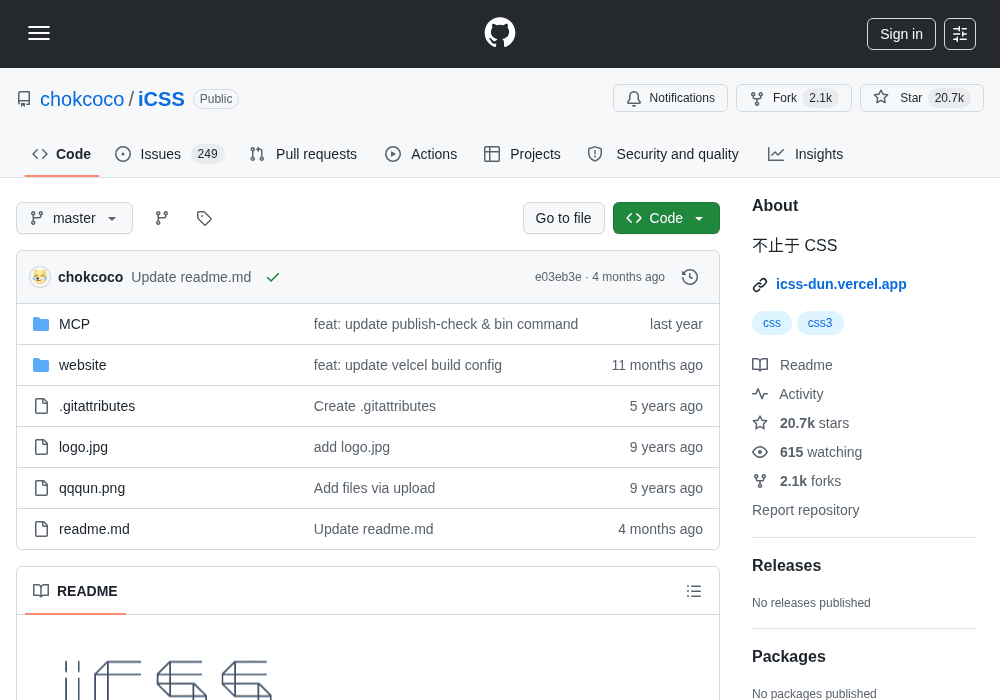This screenshot has width=1000, height=700.
Task: Fork the repository with Fork button
Action: (794, 98)
